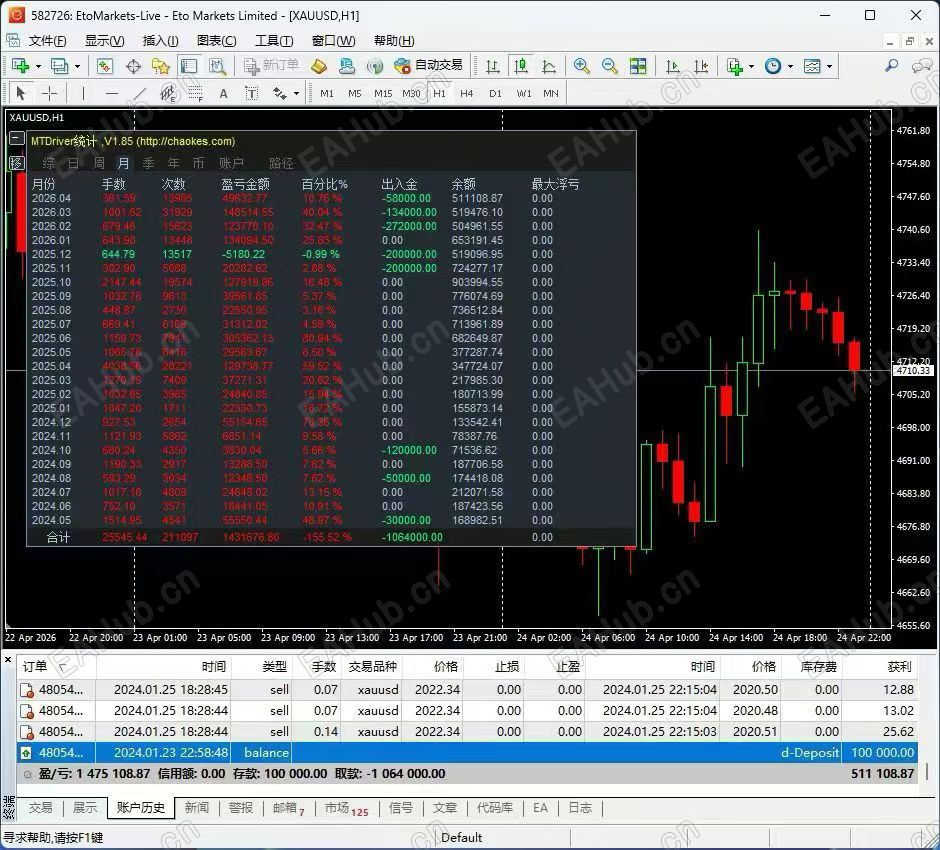
Task: Collapse the MTDriver statistics panel
Action: 16,139
